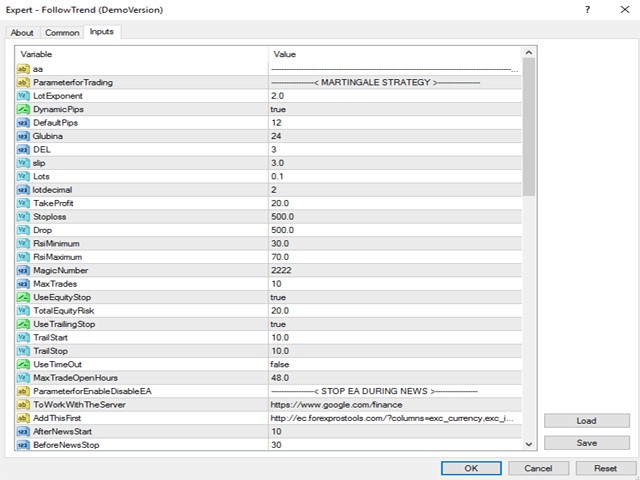Select the AfterNewsStart variable name
Image resolution: width=640 pixels, height=480 pixels.
62,432
